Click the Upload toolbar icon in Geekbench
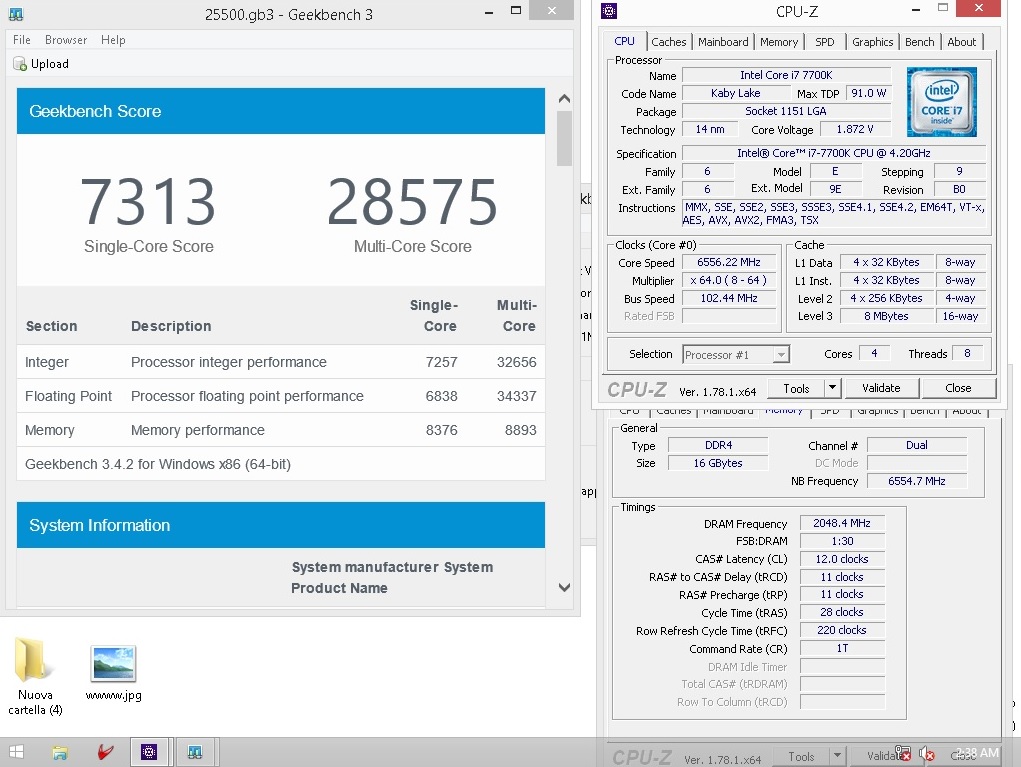The height and width of the screenshot is (767, 1021). [x=20, y=64]
